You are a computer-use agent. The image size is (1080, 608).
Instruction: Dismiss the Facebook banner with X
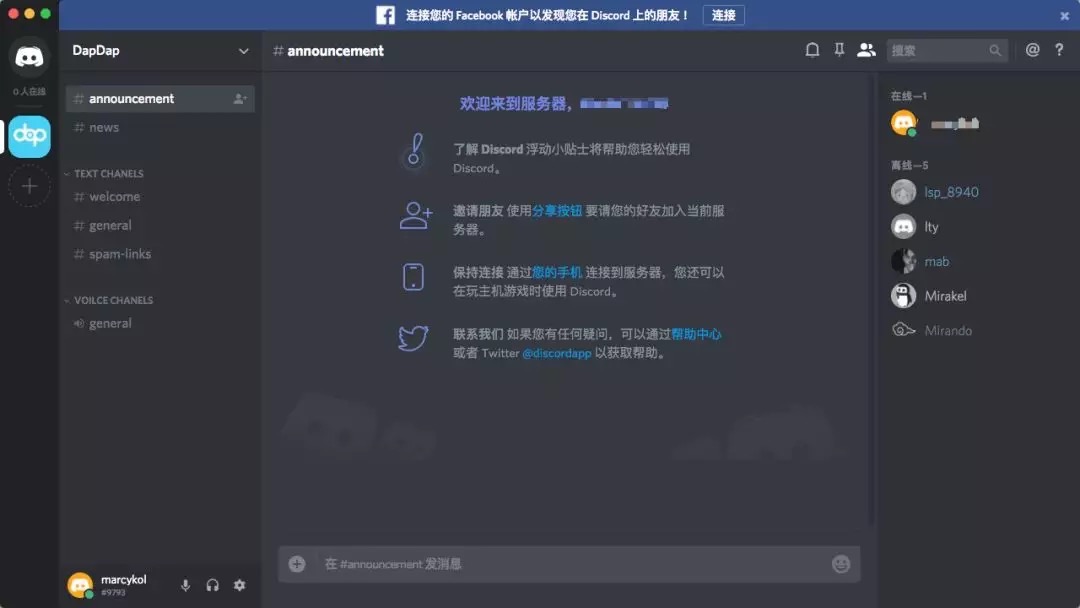[1064, 16]
